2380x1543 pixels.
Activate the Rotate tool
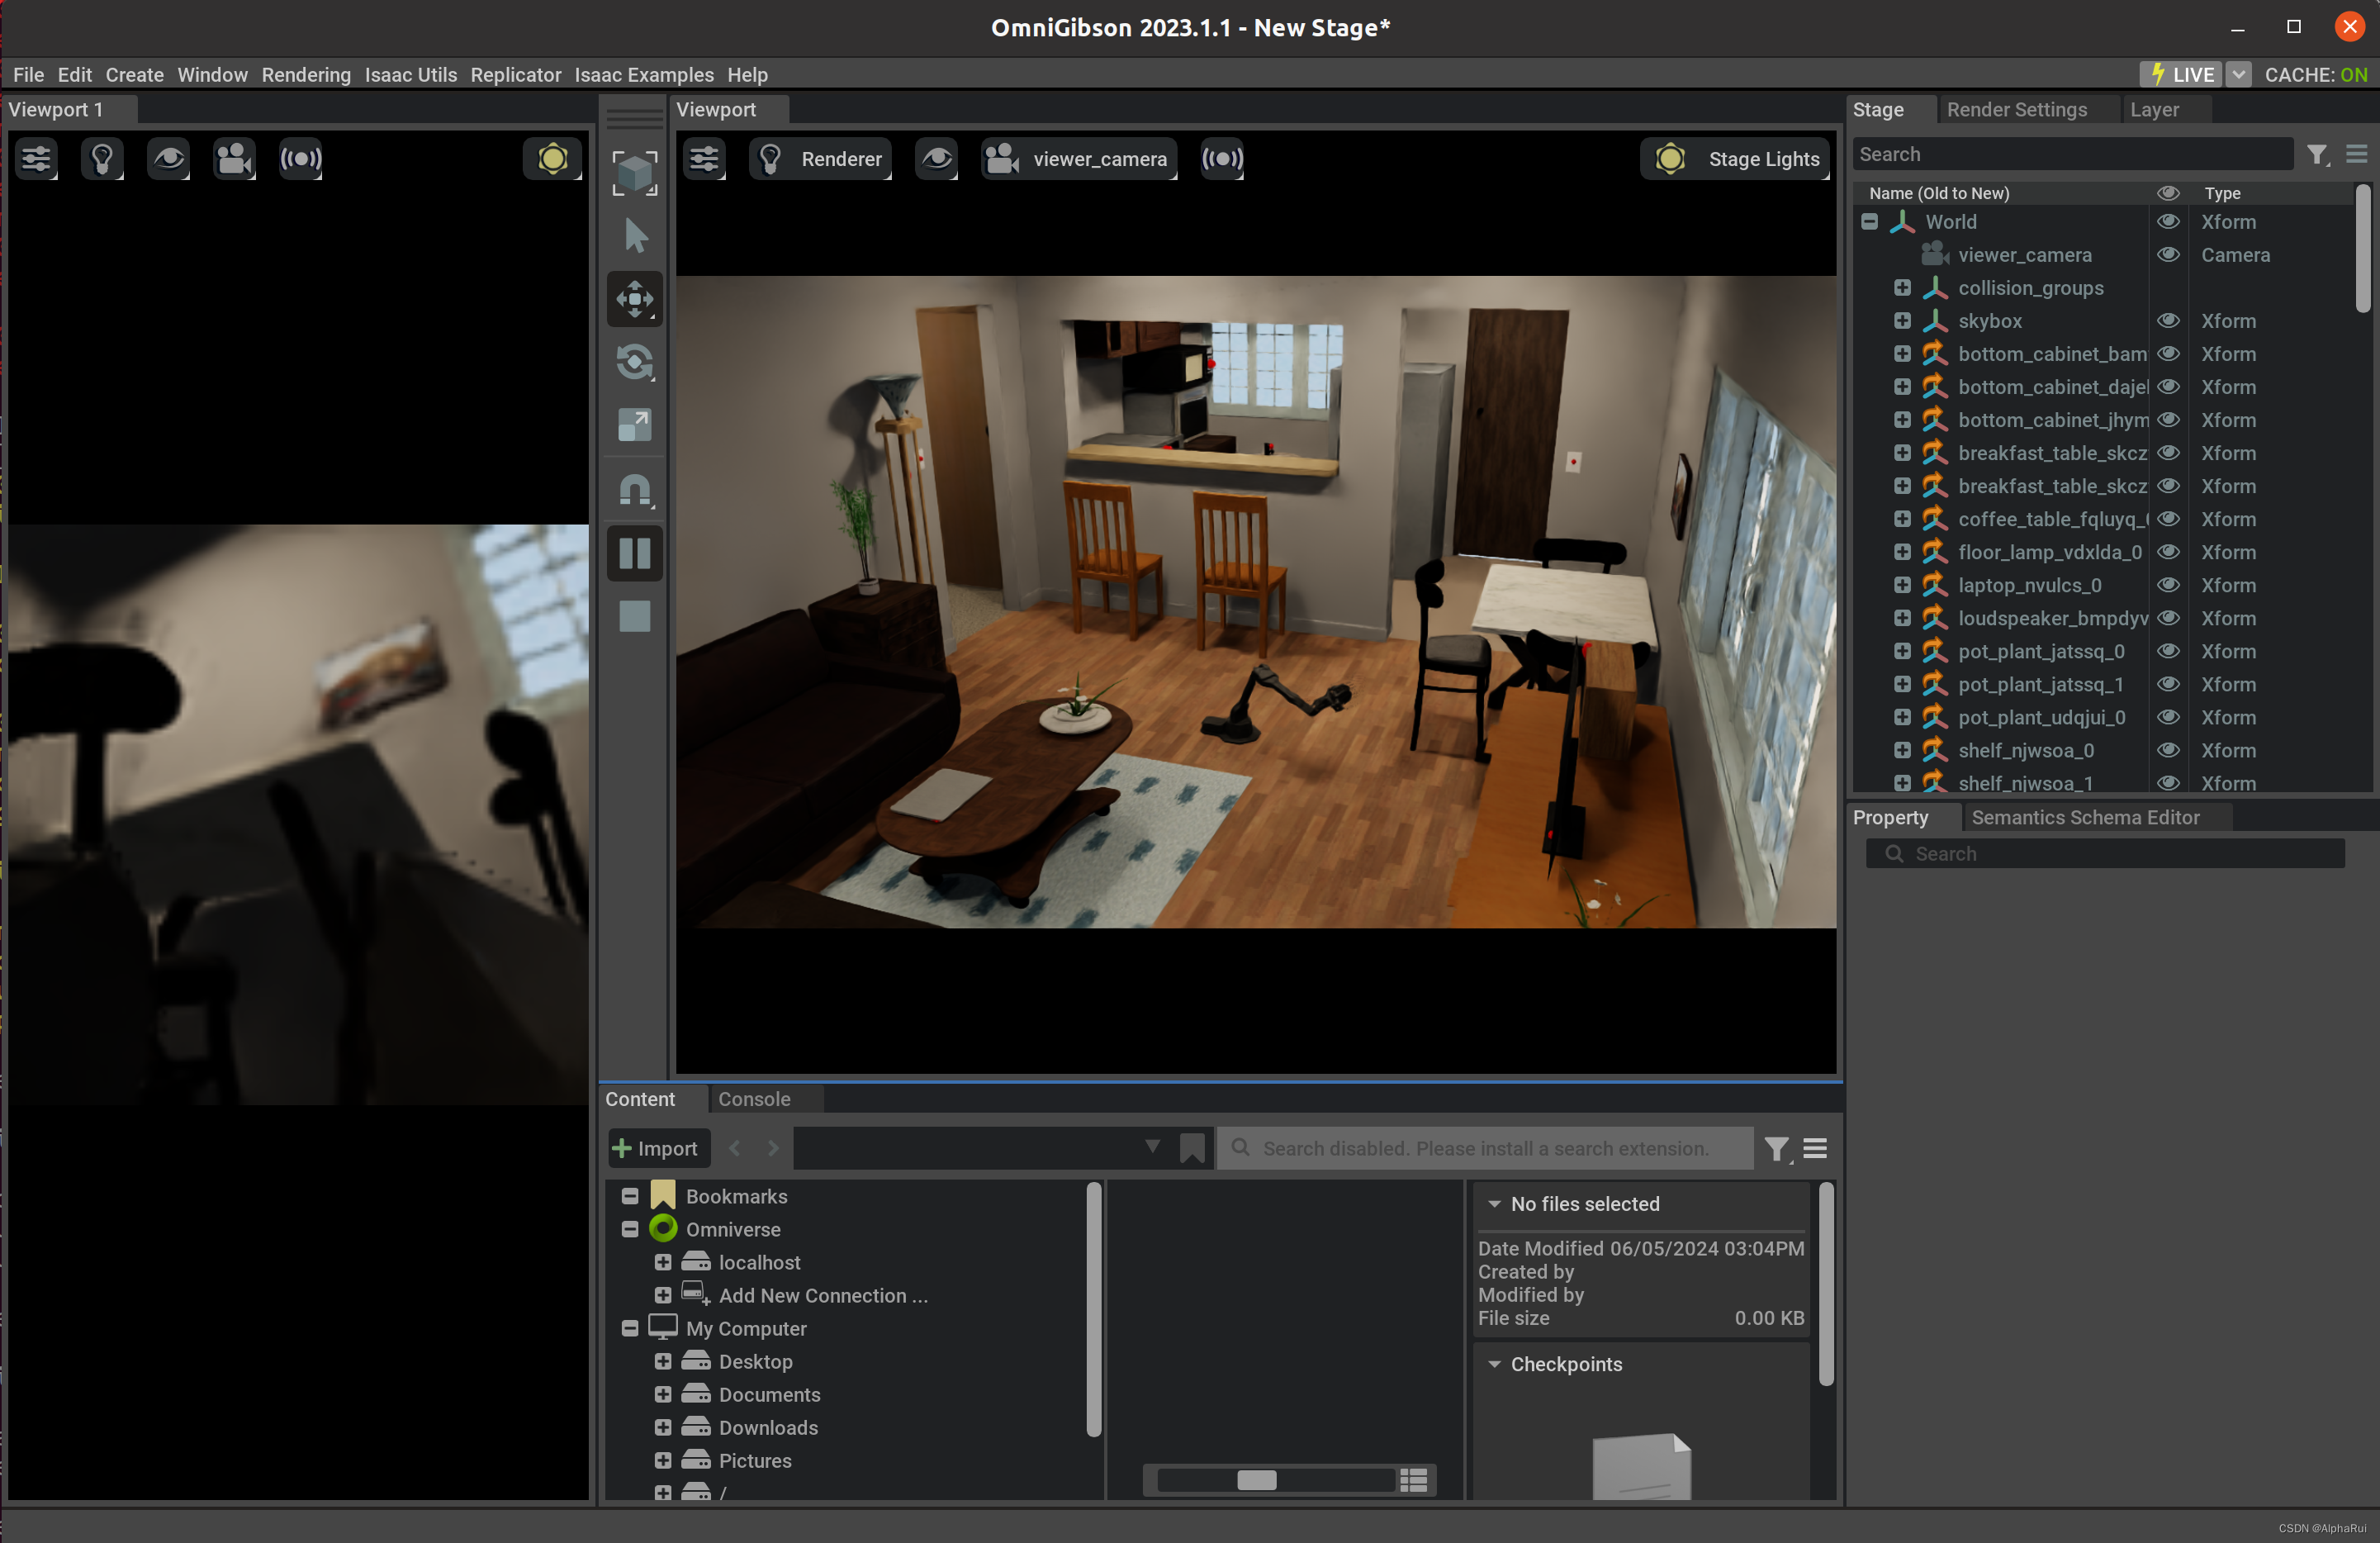634,362
